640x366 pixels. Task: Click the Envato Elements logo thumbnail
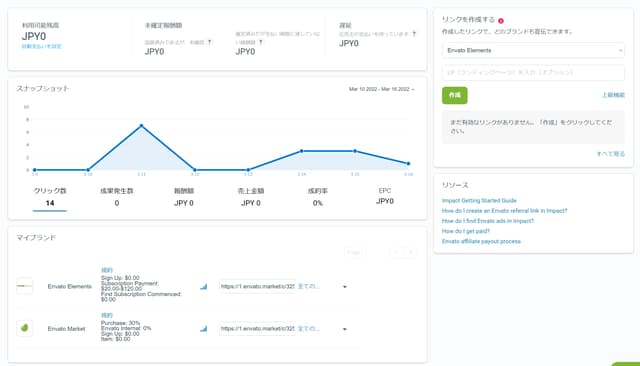click(24, 286)
